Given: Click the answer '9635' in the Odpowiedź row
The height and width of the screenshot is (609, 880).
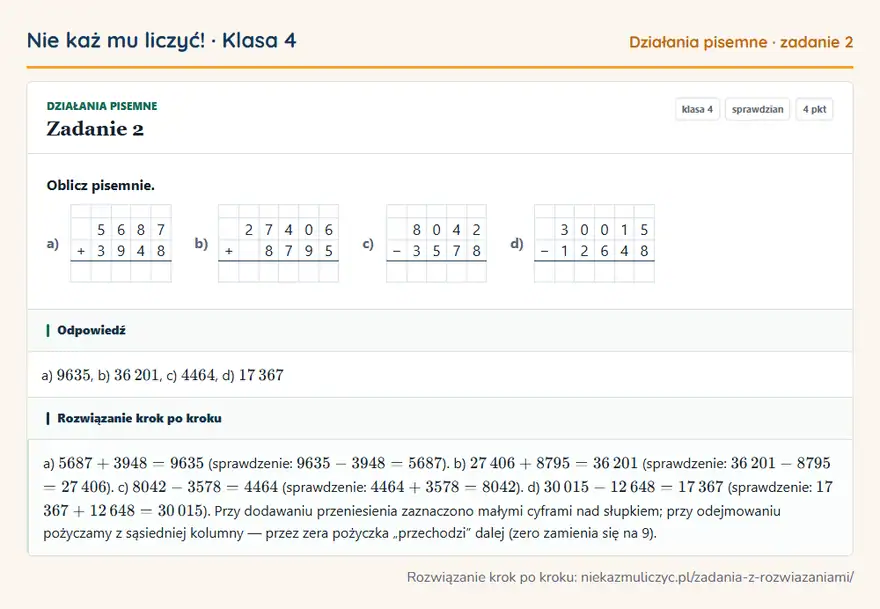Looking at the screenshot, I should (x=74, y=375).
